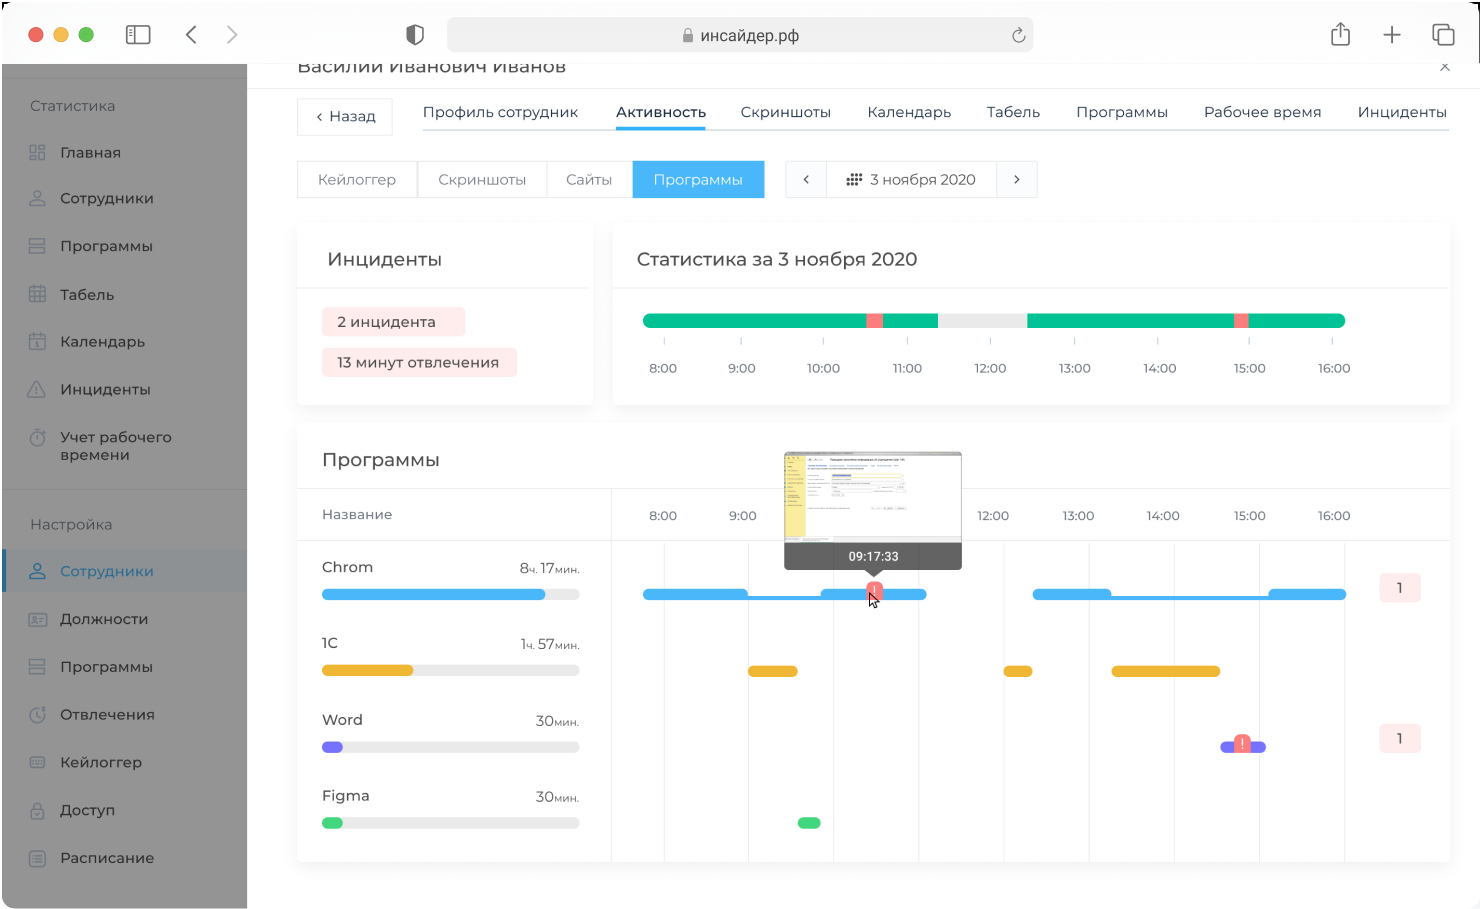
Task: Select the Кейлоггер filter button
Action: click(357, 180)
